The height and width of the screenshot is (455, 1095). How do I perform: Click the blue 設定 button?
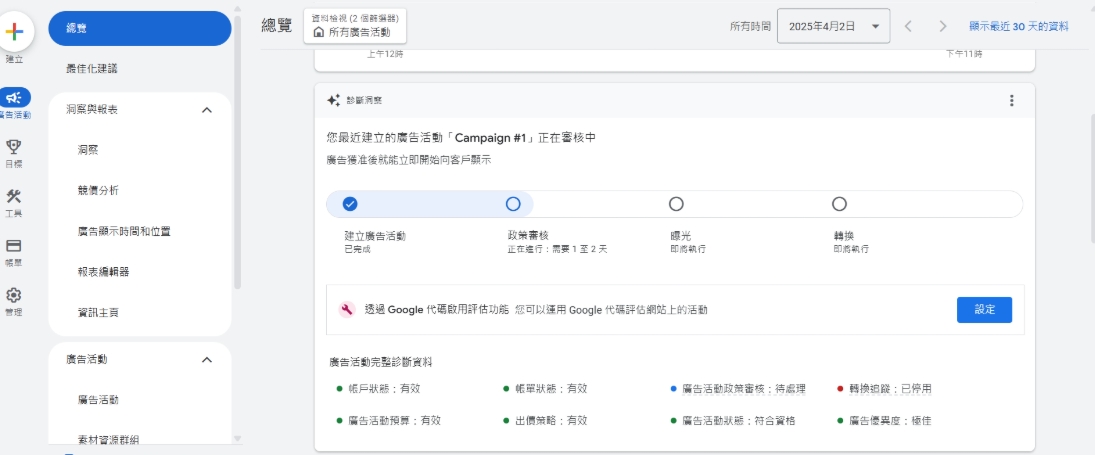(x=984, y=310)
